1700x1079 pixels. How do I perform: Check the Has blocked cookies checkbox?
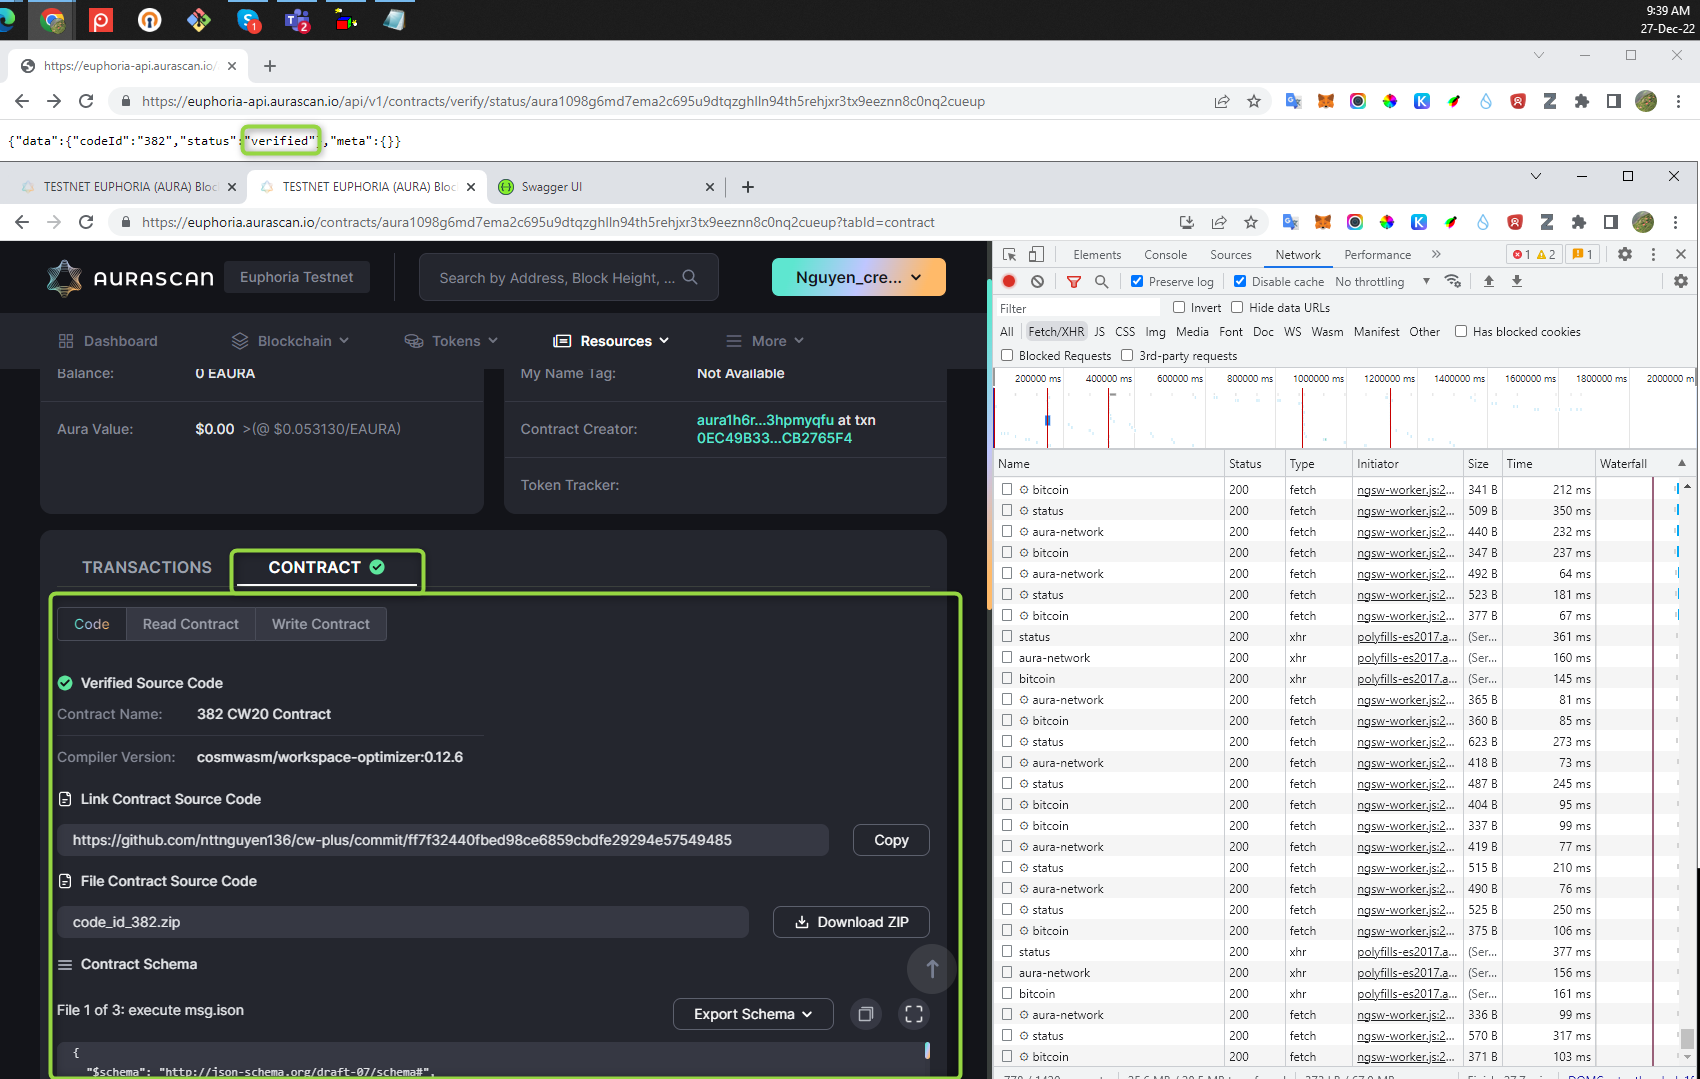click(x=1461, y=331)
